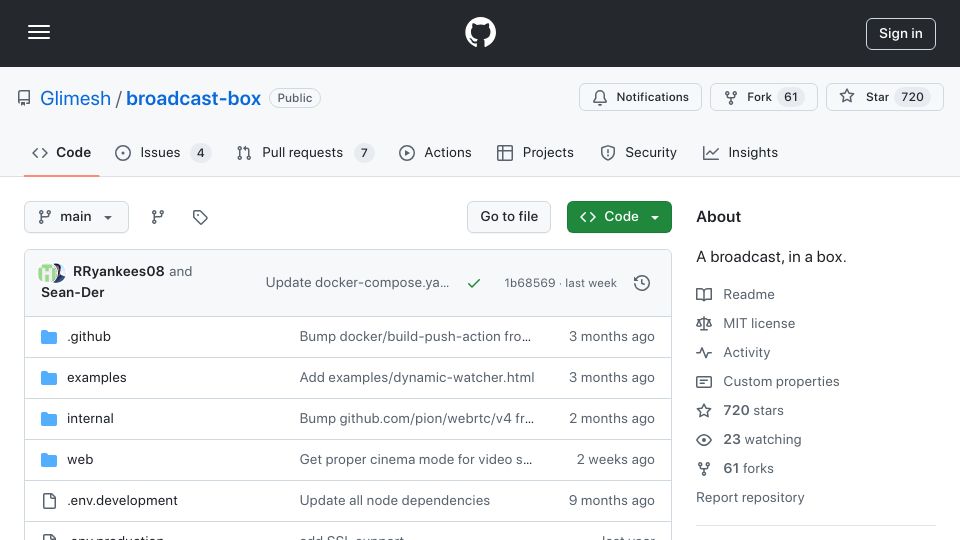
Task: Open the Projects tab
Action: (x=535, y=152)
